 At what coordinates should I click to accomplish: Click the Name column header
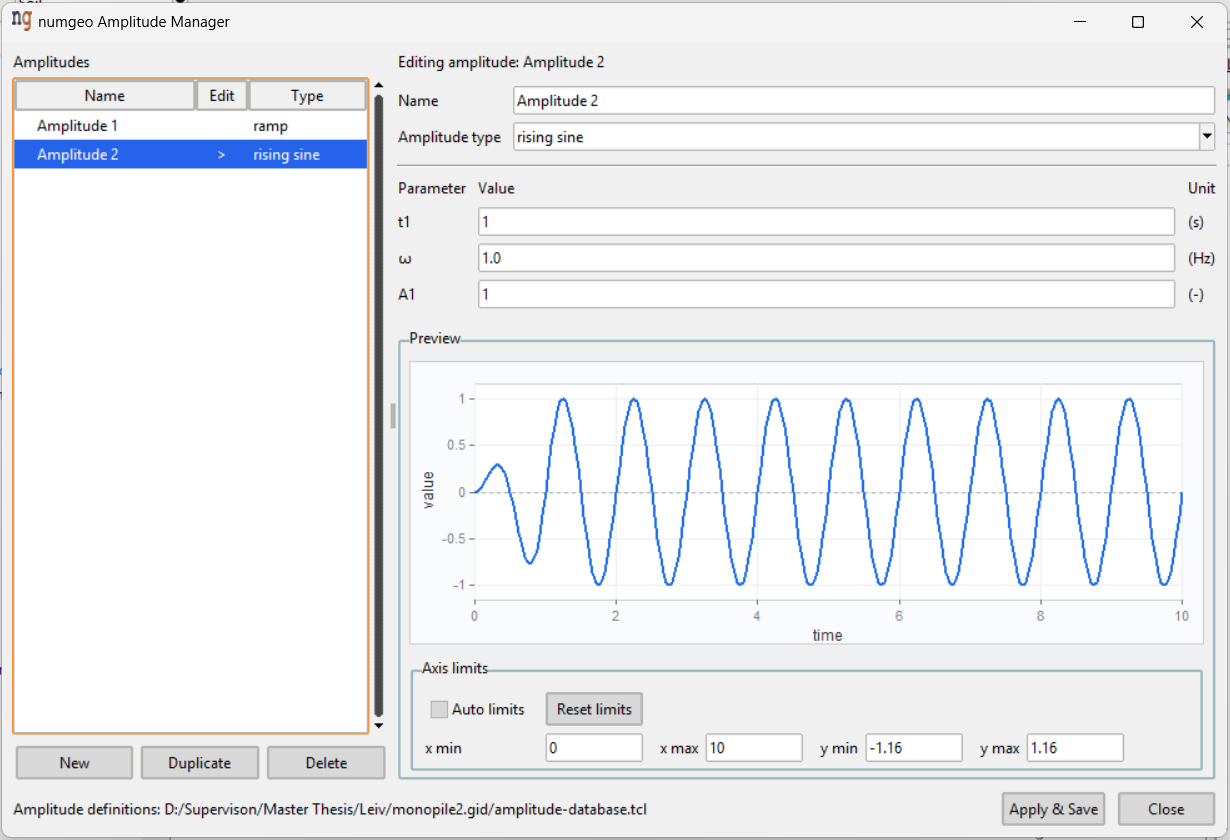105,96
